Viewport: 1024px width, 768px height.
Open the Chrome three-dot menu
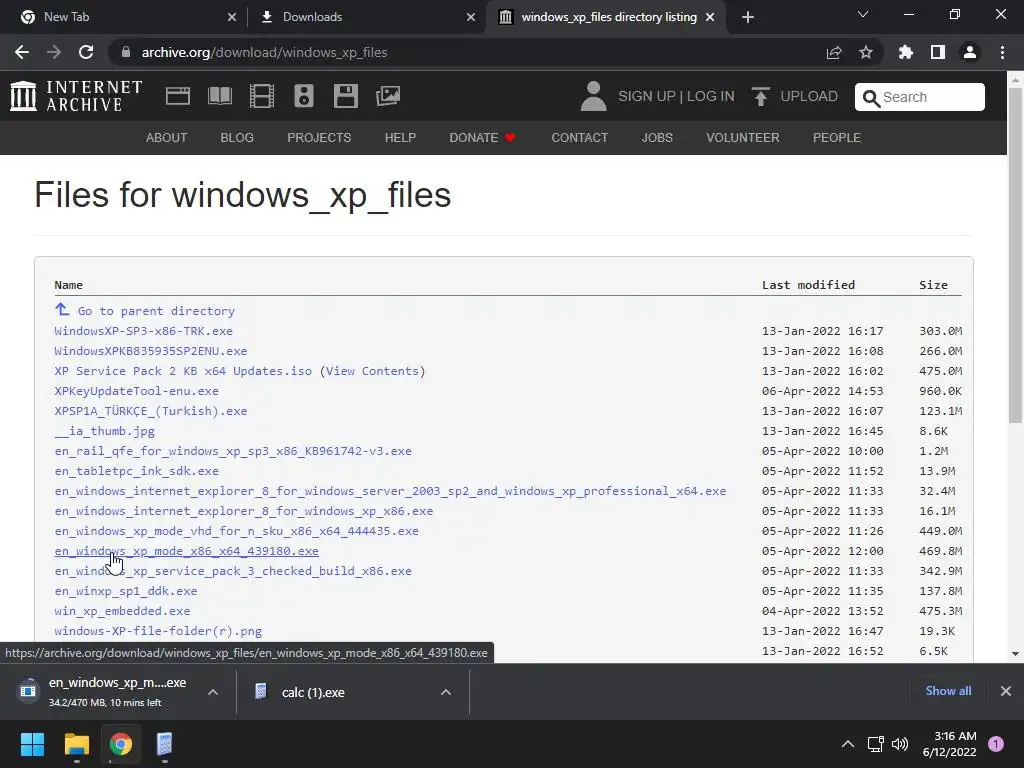[x=1002, y=52]
